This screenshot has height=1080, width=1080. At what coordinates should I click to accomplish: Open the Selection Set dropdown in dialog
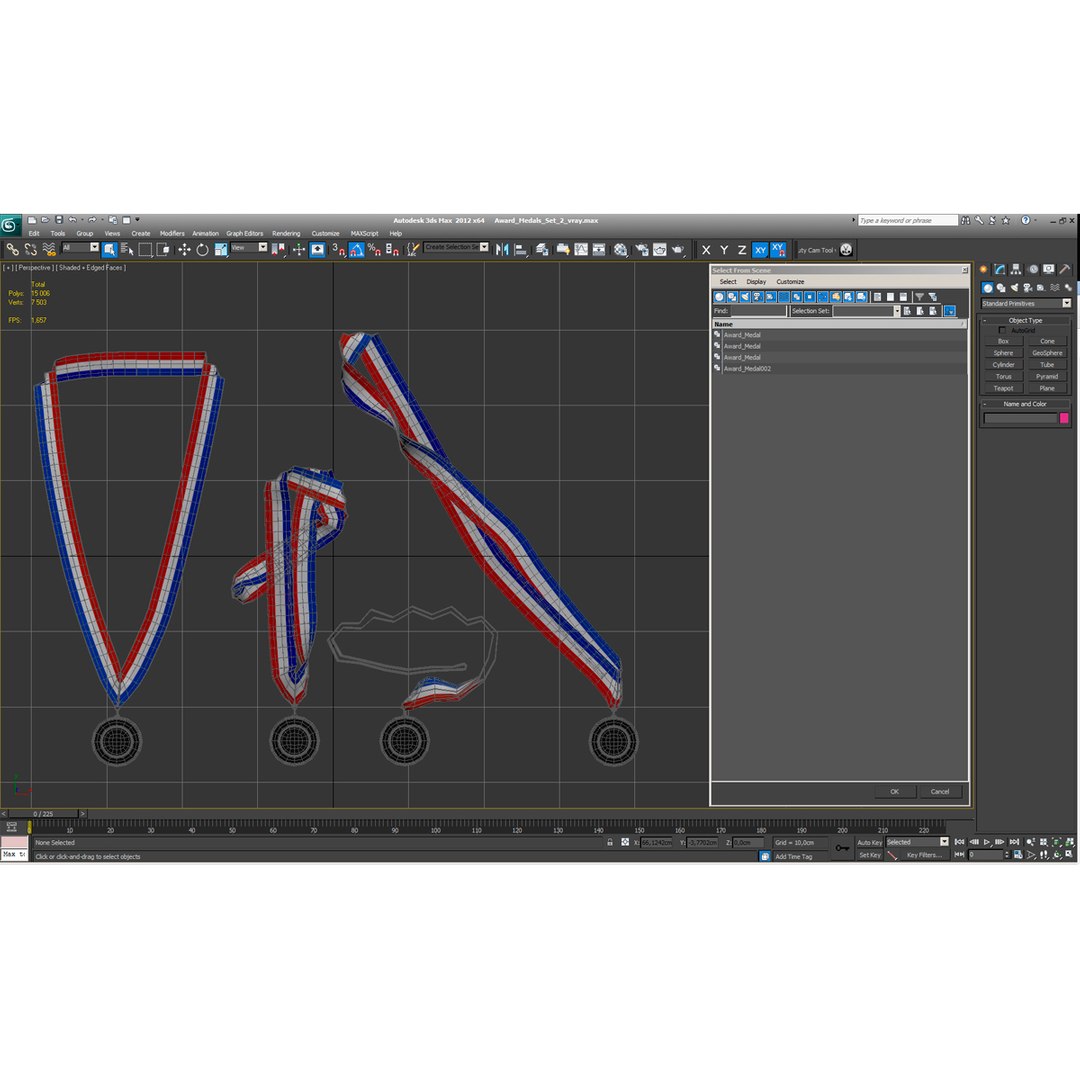point(897,311)
